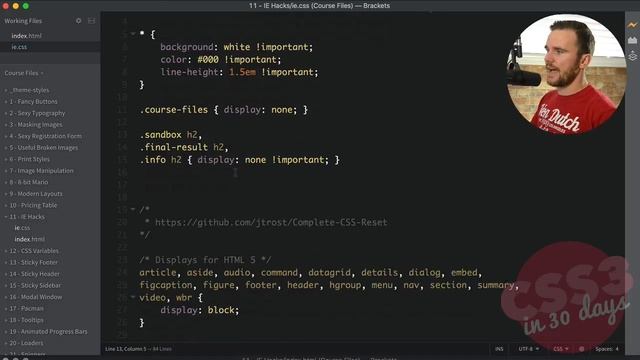This screenshot has width=640, height=360.
Task: Open the 17 - Pacman folder
Action: click(x=26, y=309)
